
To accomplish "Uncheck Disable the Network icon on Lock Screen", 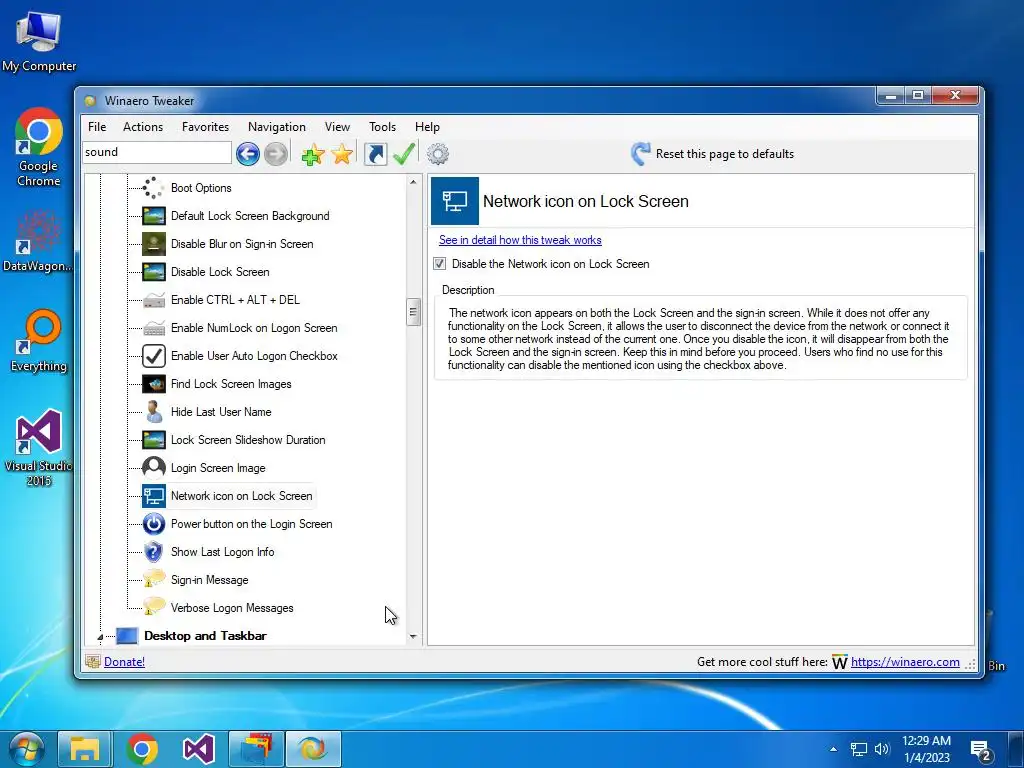I will (440, 264).
